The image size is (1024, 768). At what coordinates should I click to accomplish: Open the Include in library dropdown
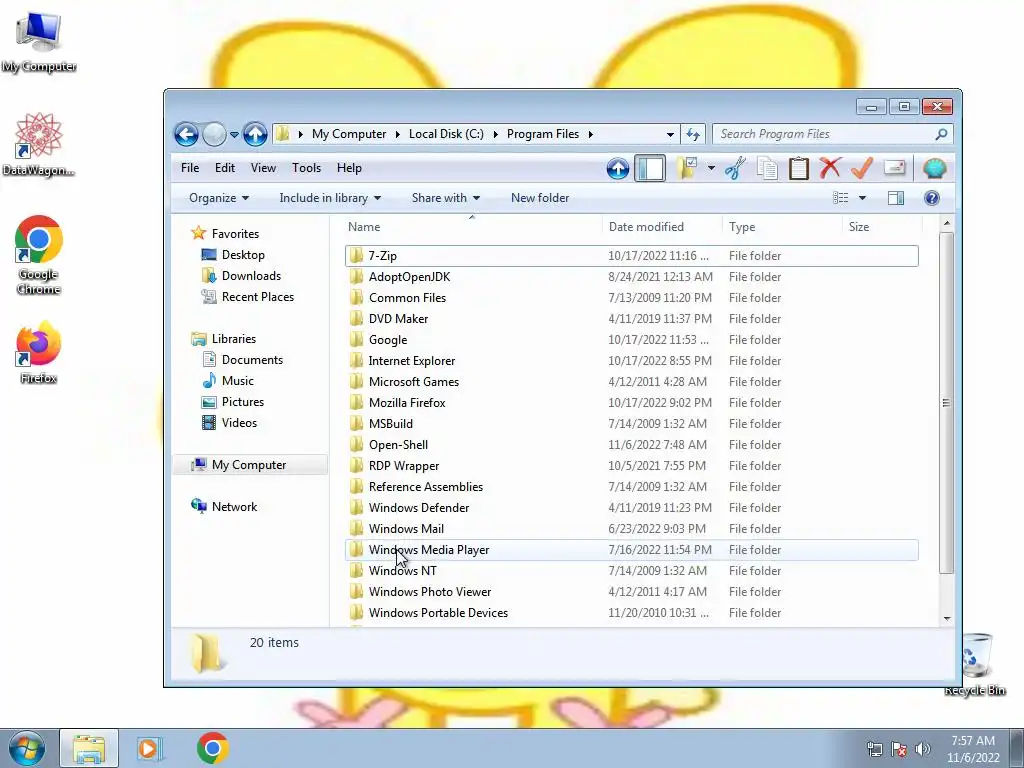tap(330, 198)
